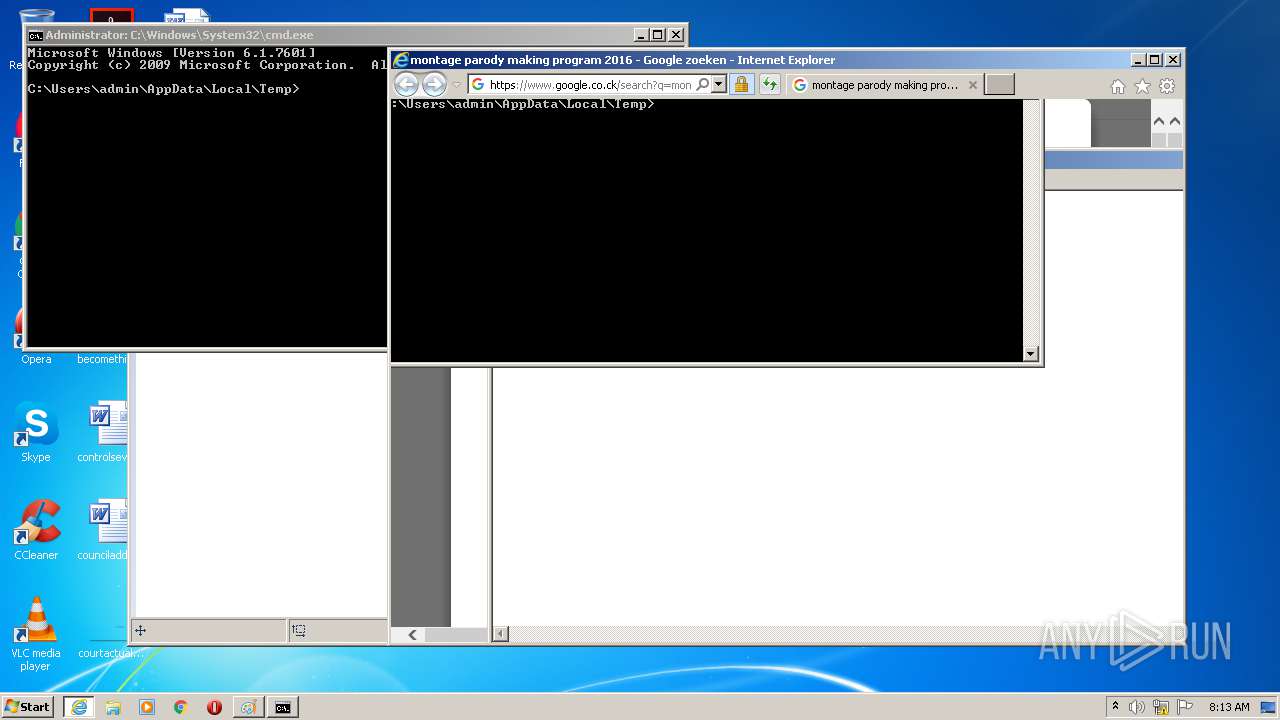Open the 'controlsev' Word document icon
1280x720 pixels.
click(x=103, y=432)
